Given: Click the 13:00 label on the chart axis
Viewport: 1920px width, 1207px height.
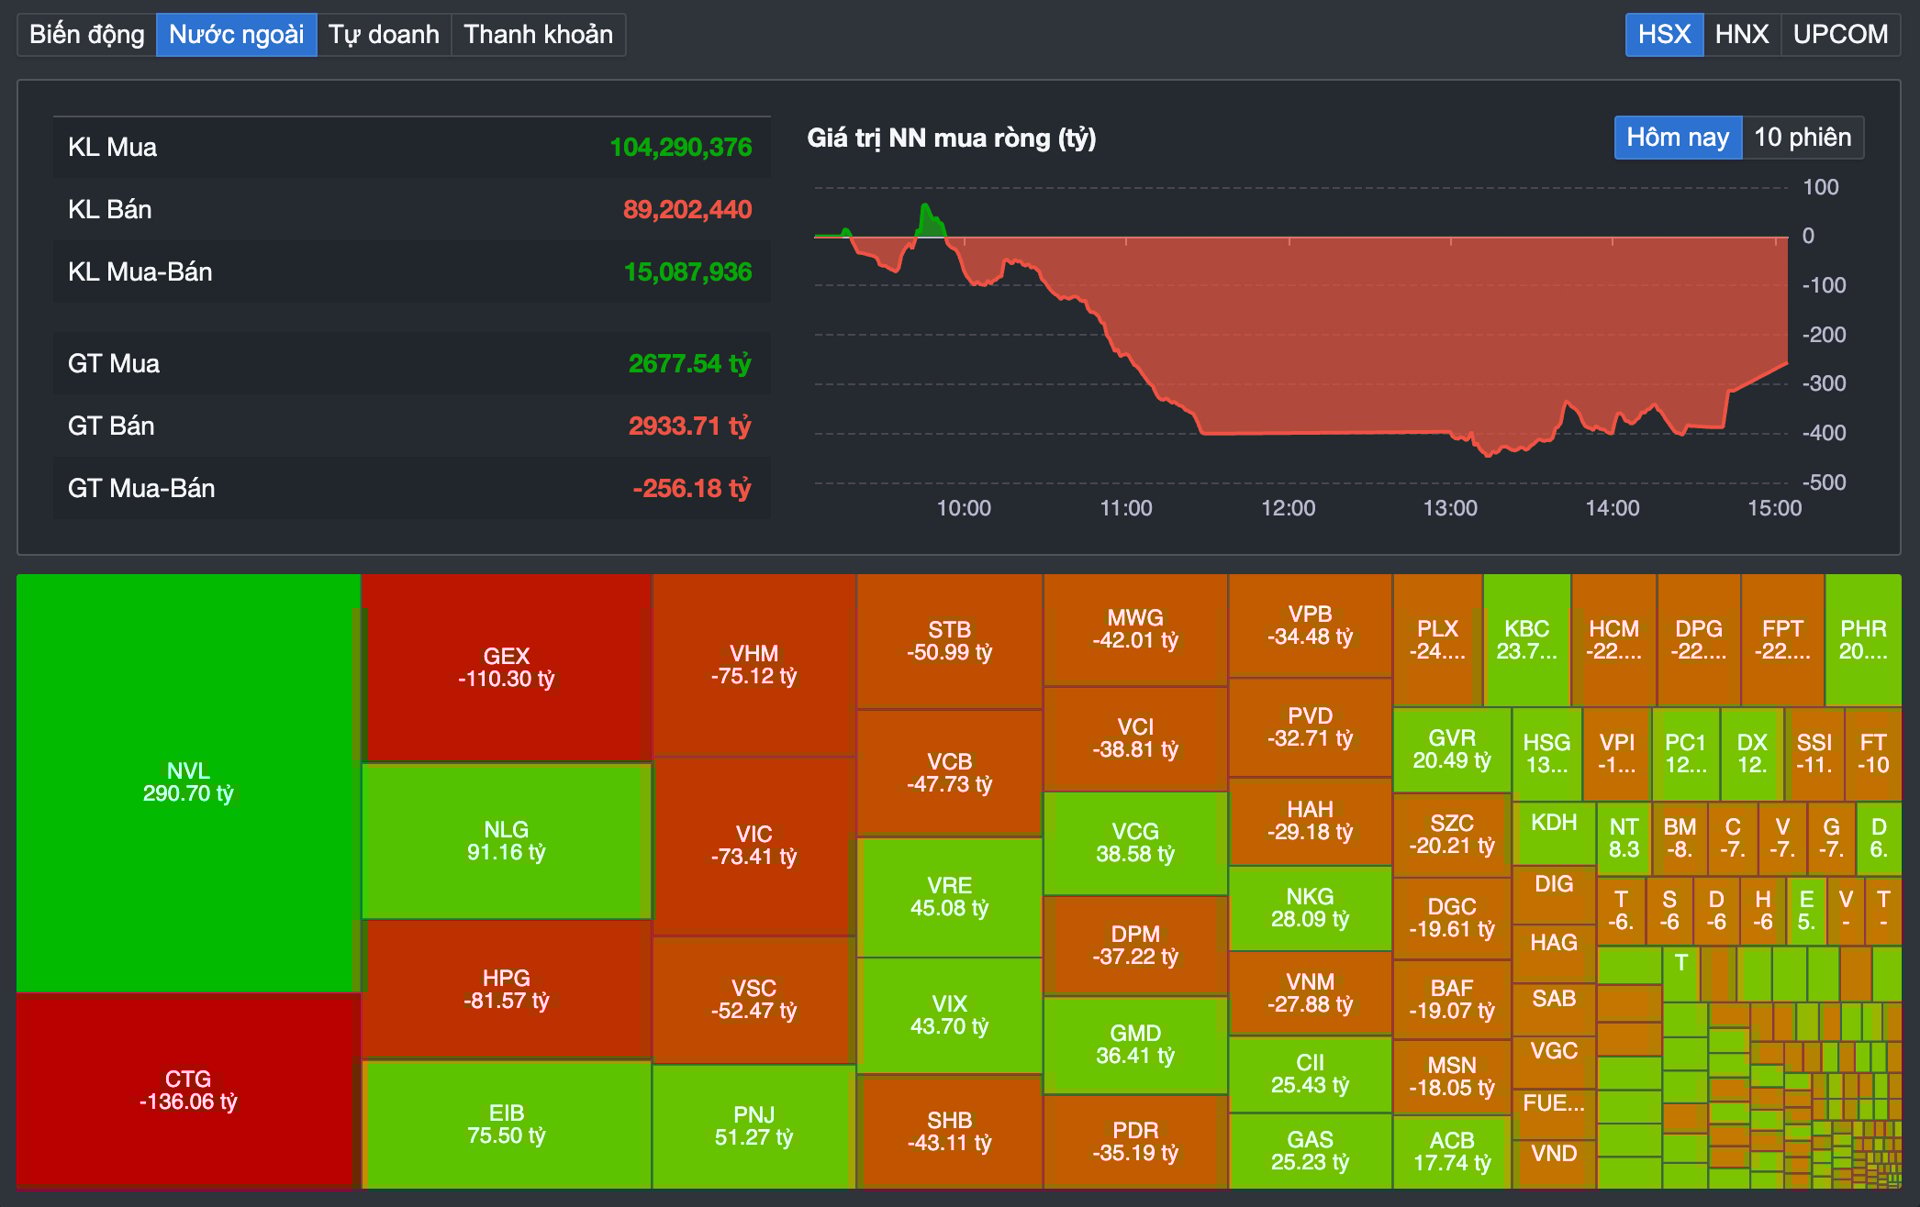Looking at the screenshot, I should tap(1450, 508).
